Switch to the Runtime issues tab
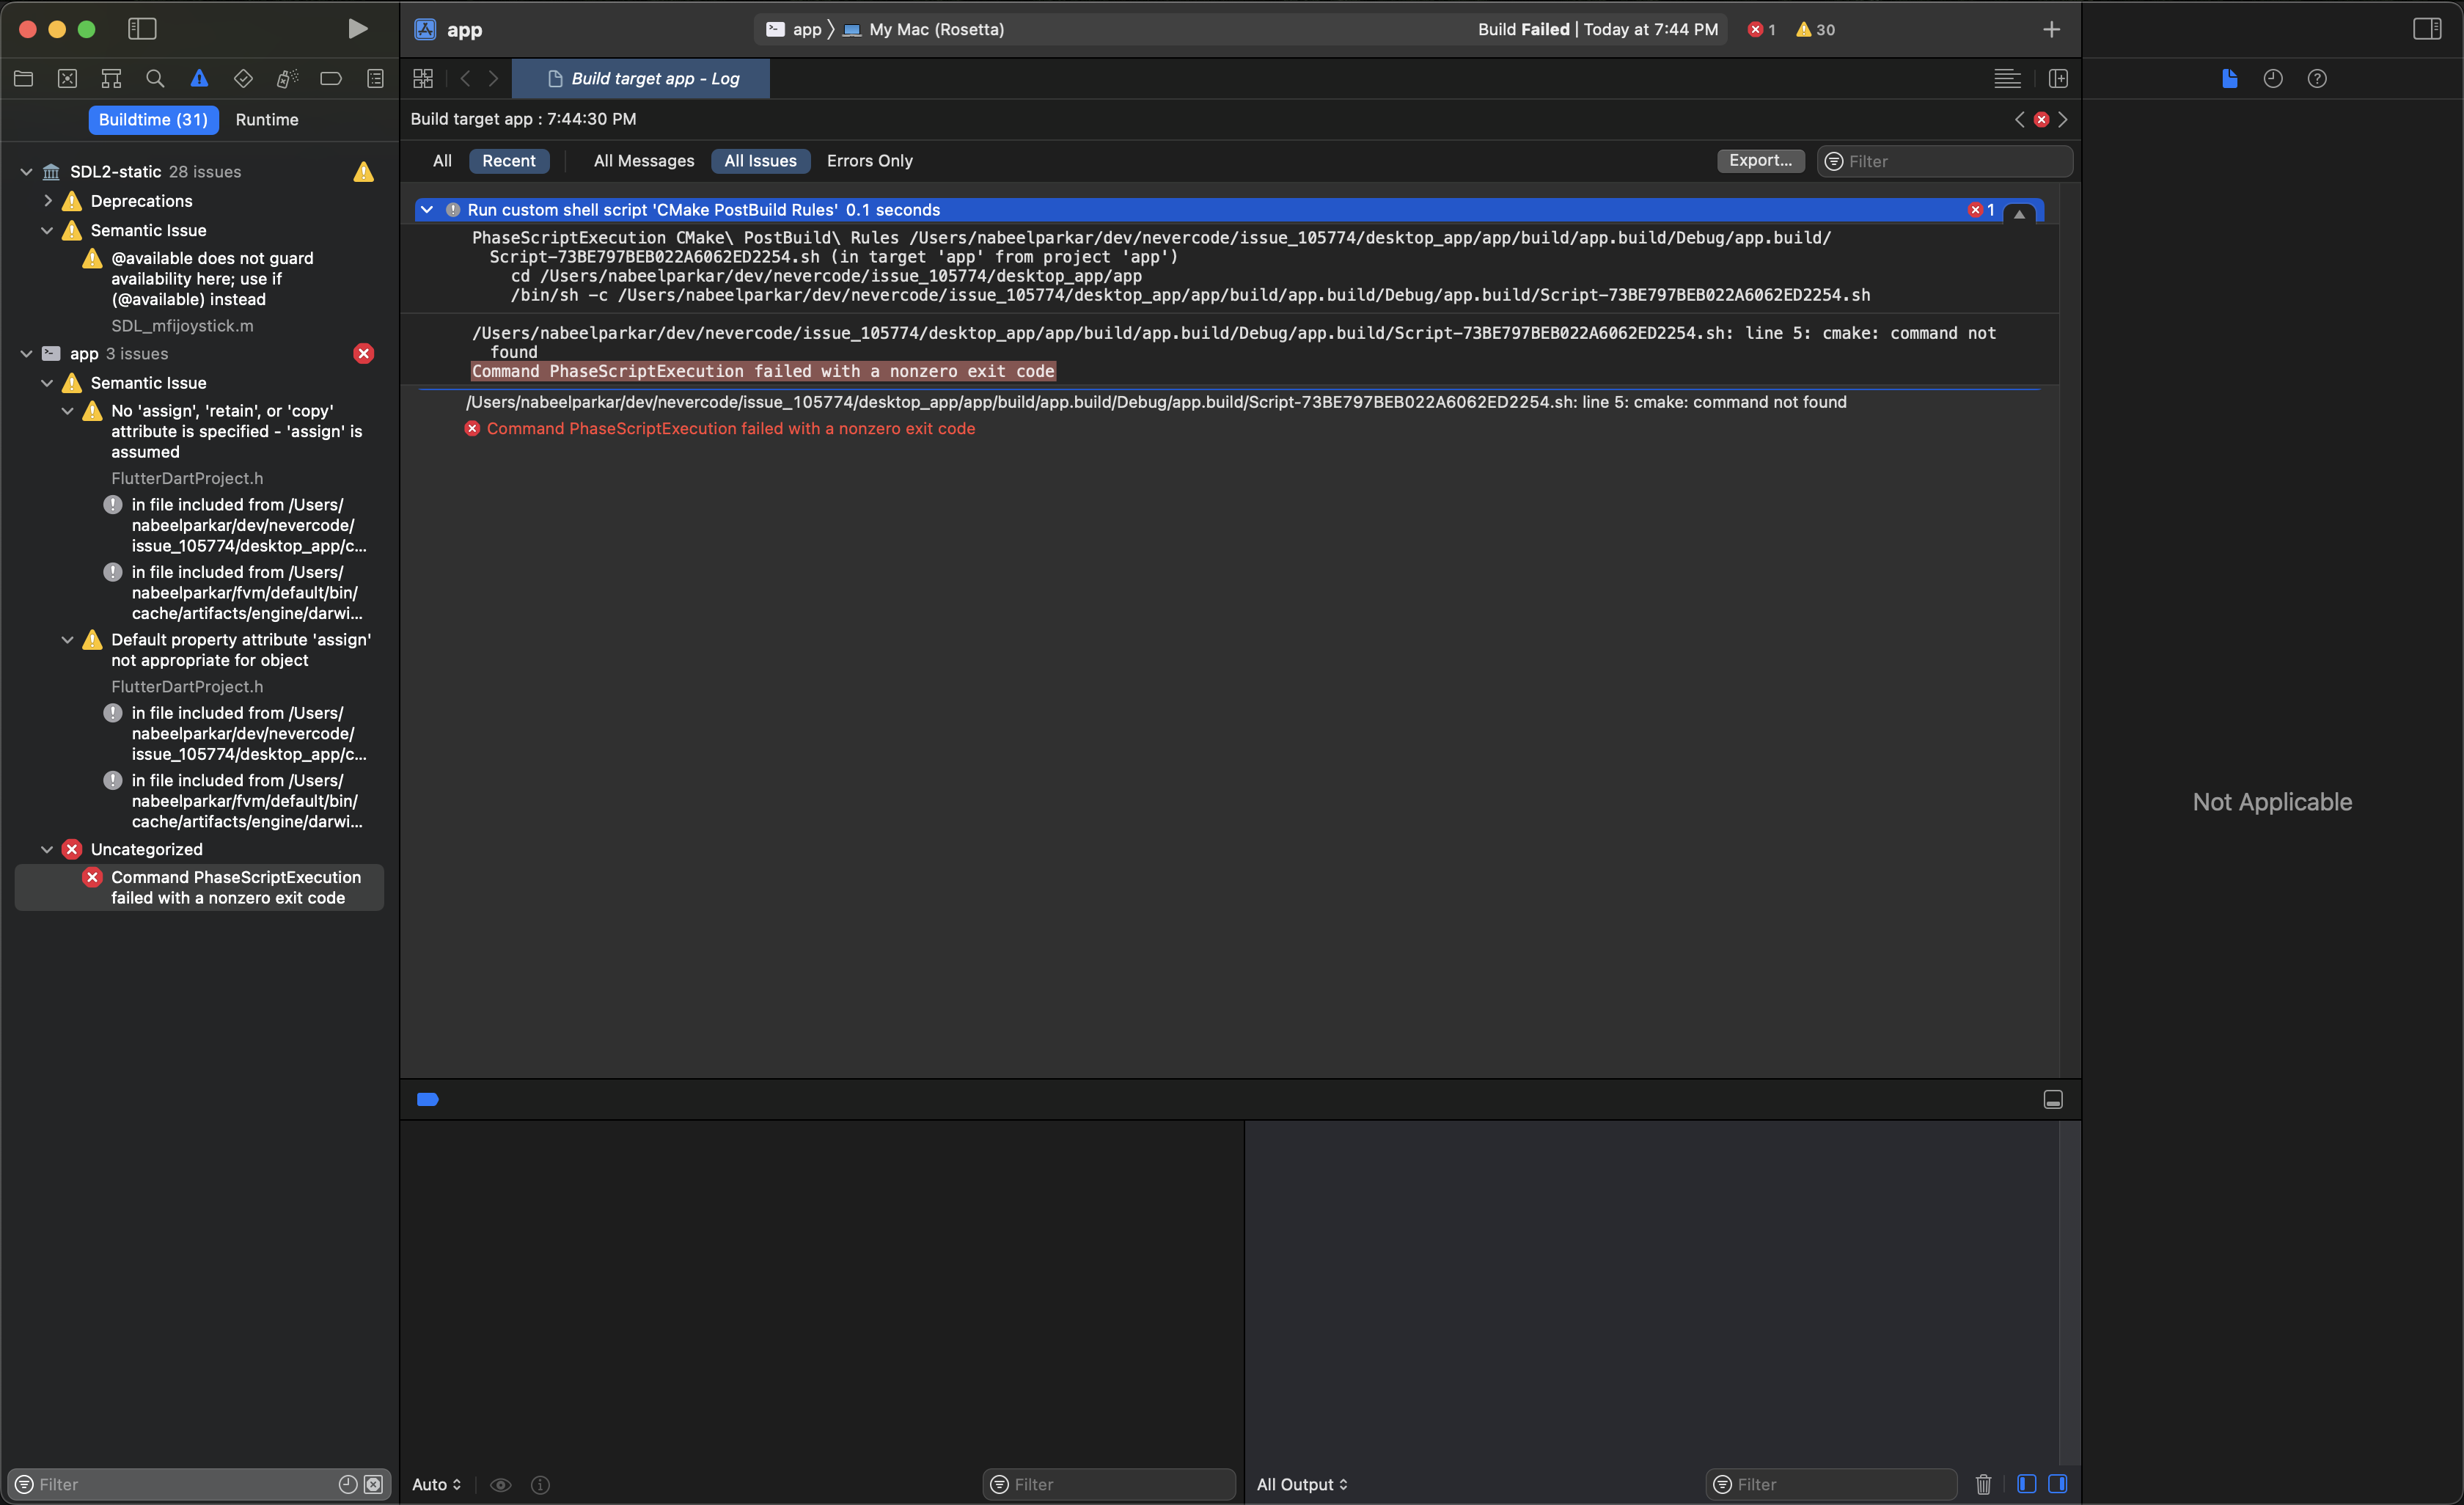The width and height of the screenshot is (2464, 1505). click(267, 120)
